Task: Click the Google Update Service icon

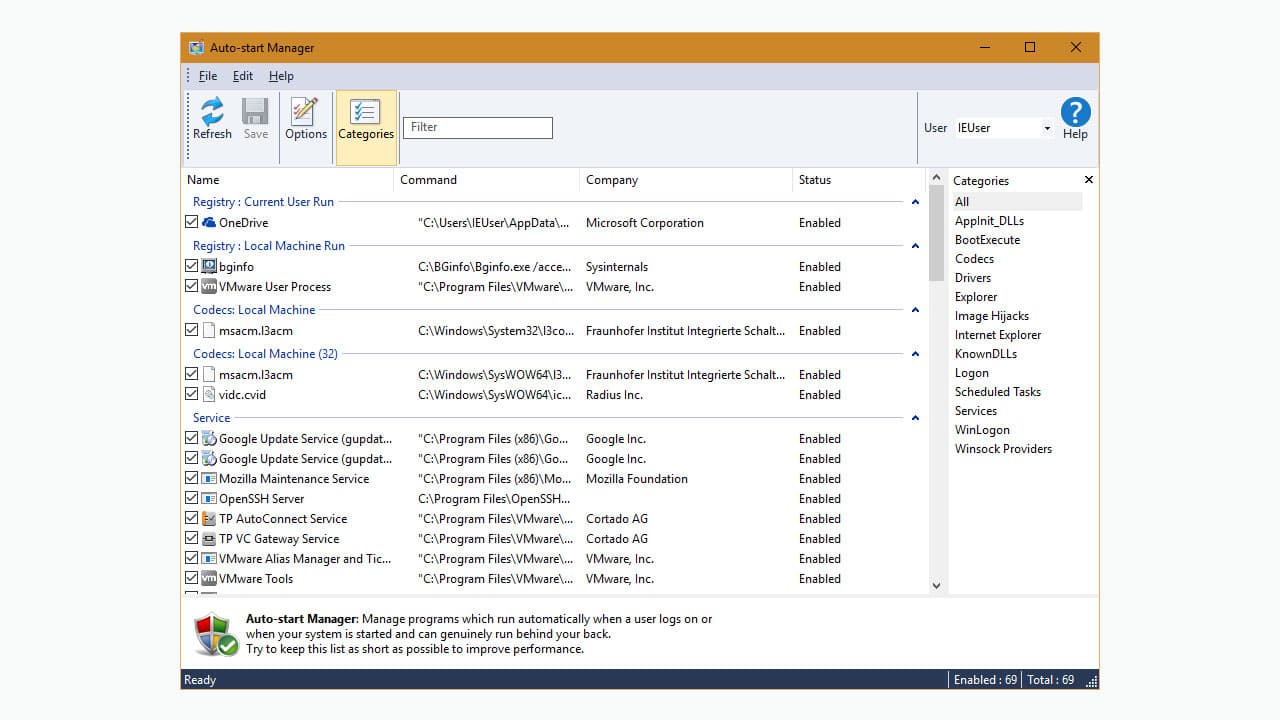Action: click(208, 438)
